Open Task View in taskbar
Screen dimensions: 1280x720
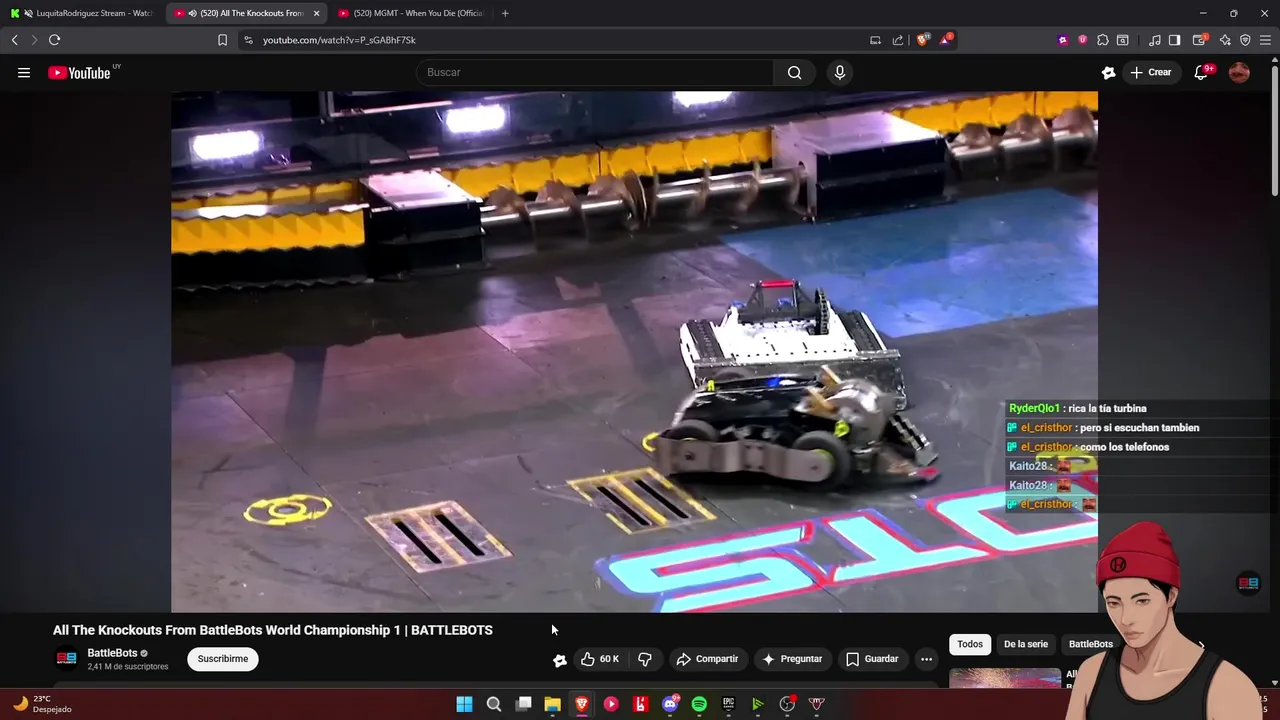[523, 704]
